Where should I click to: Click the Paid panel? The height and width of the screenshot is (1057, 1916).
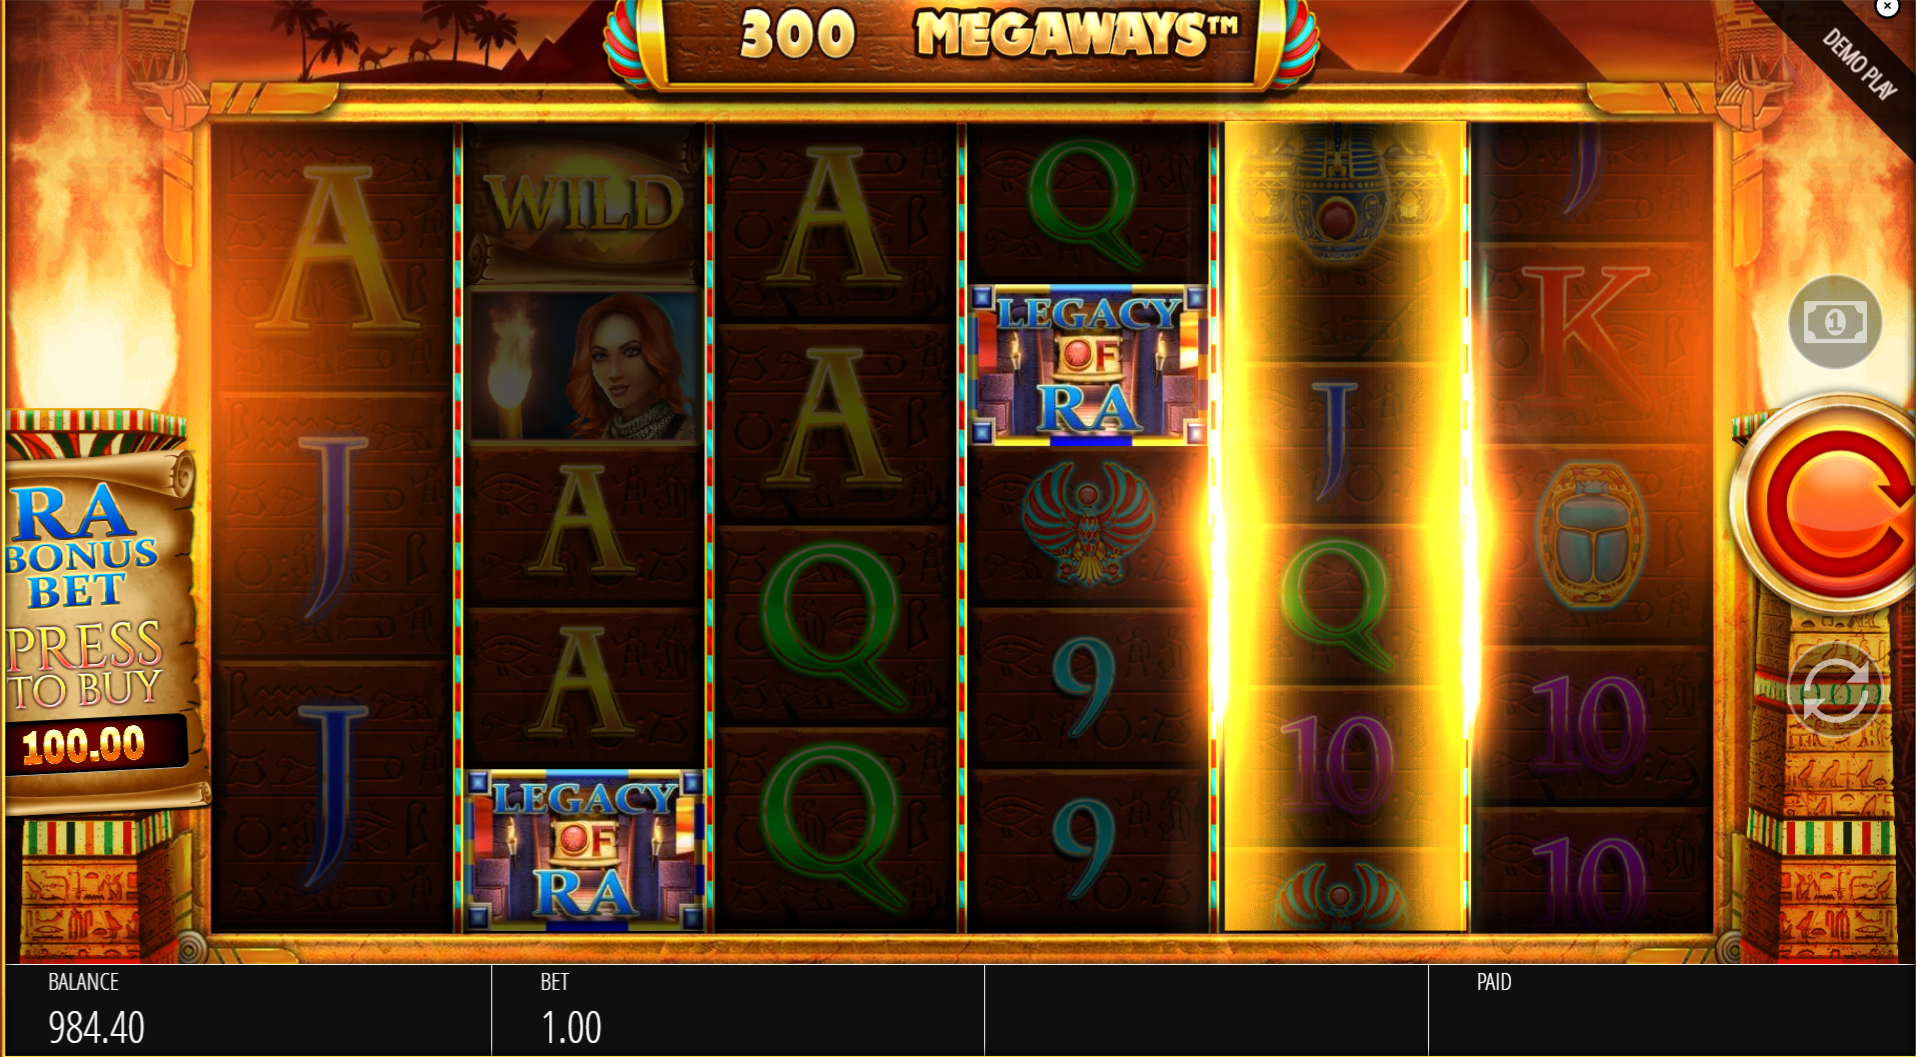1671,1010
